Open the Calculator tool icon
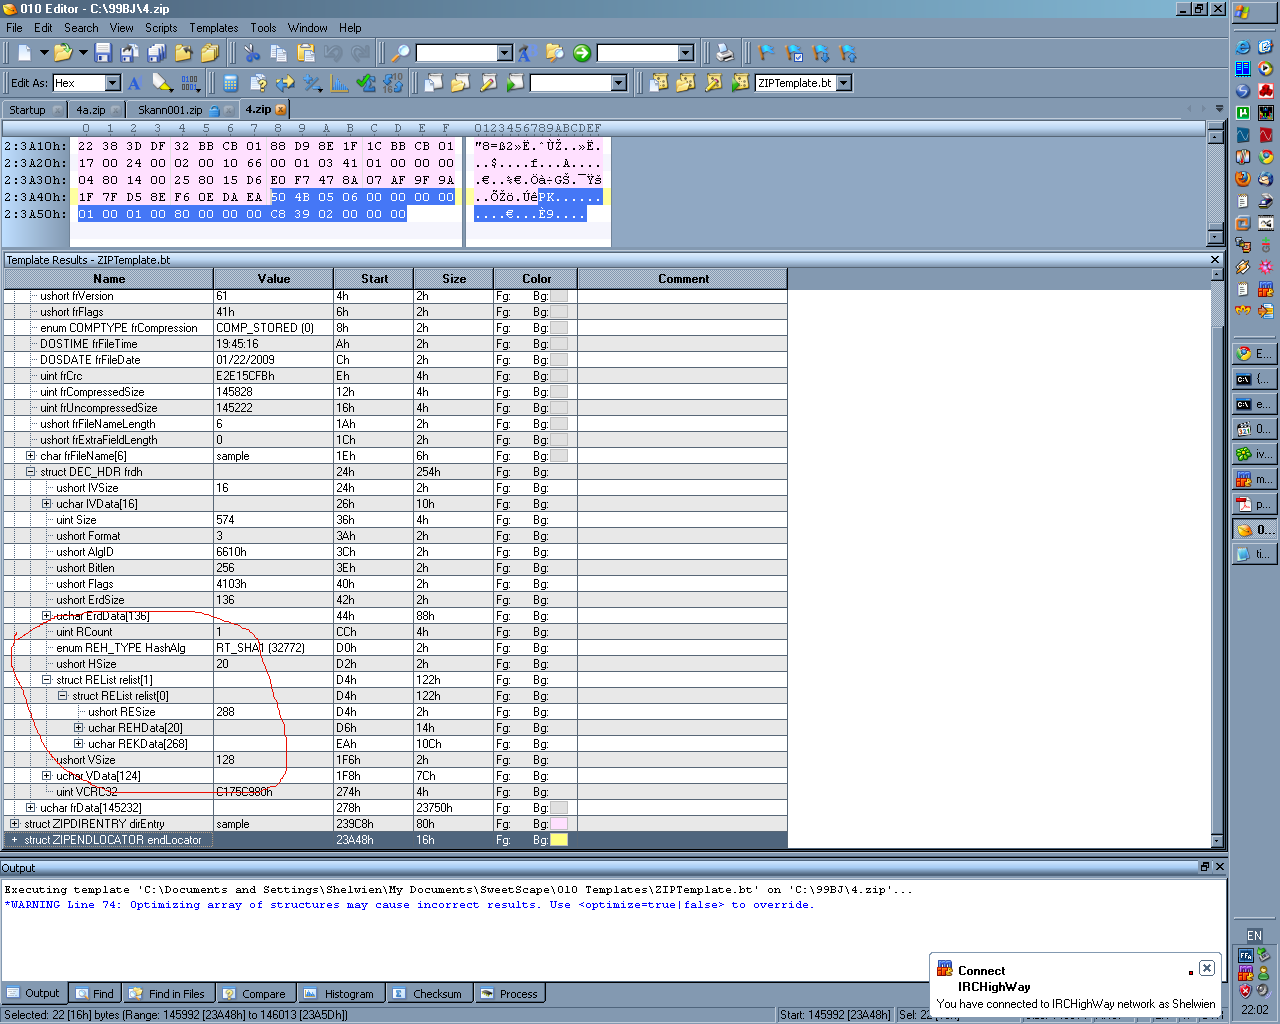The width and height of the screenshot is (1280, 1024). click(231, 83)
